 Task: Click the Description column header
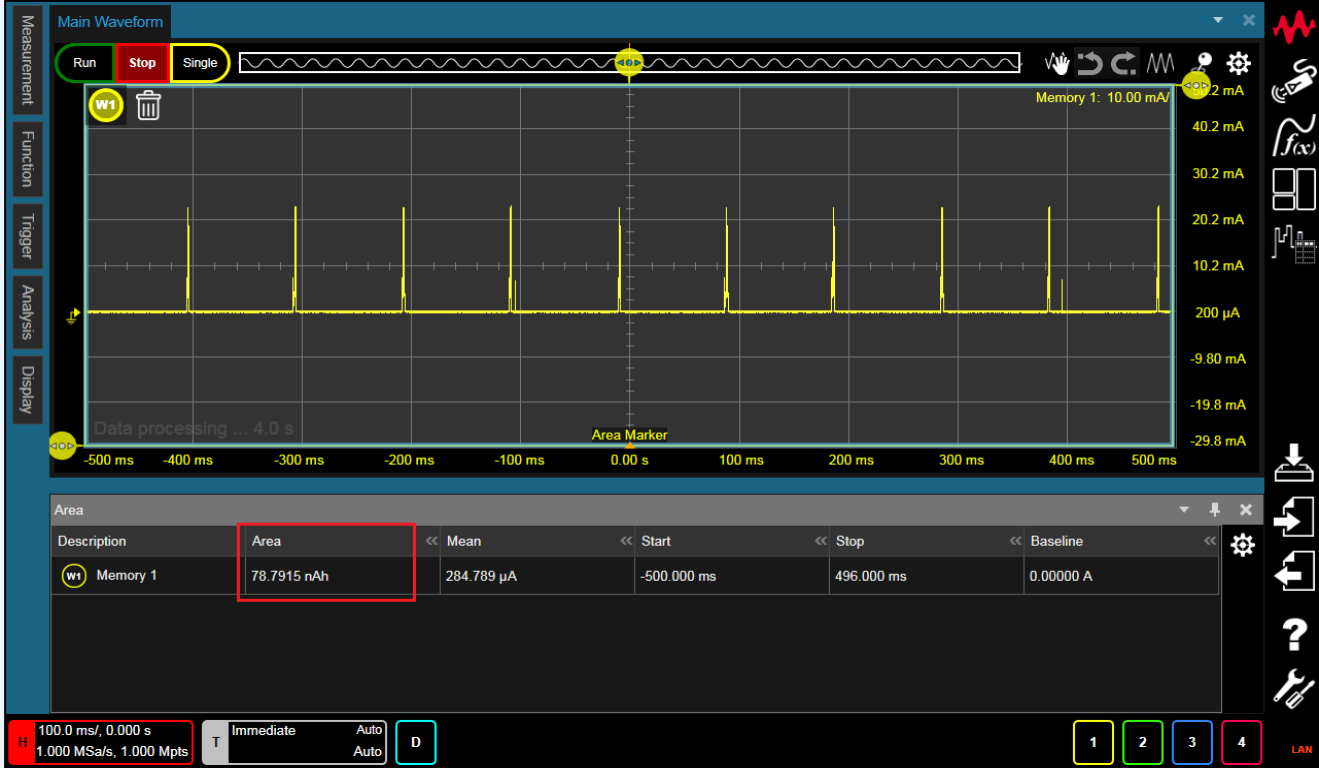pyautogui.click(x=148, y=541)
